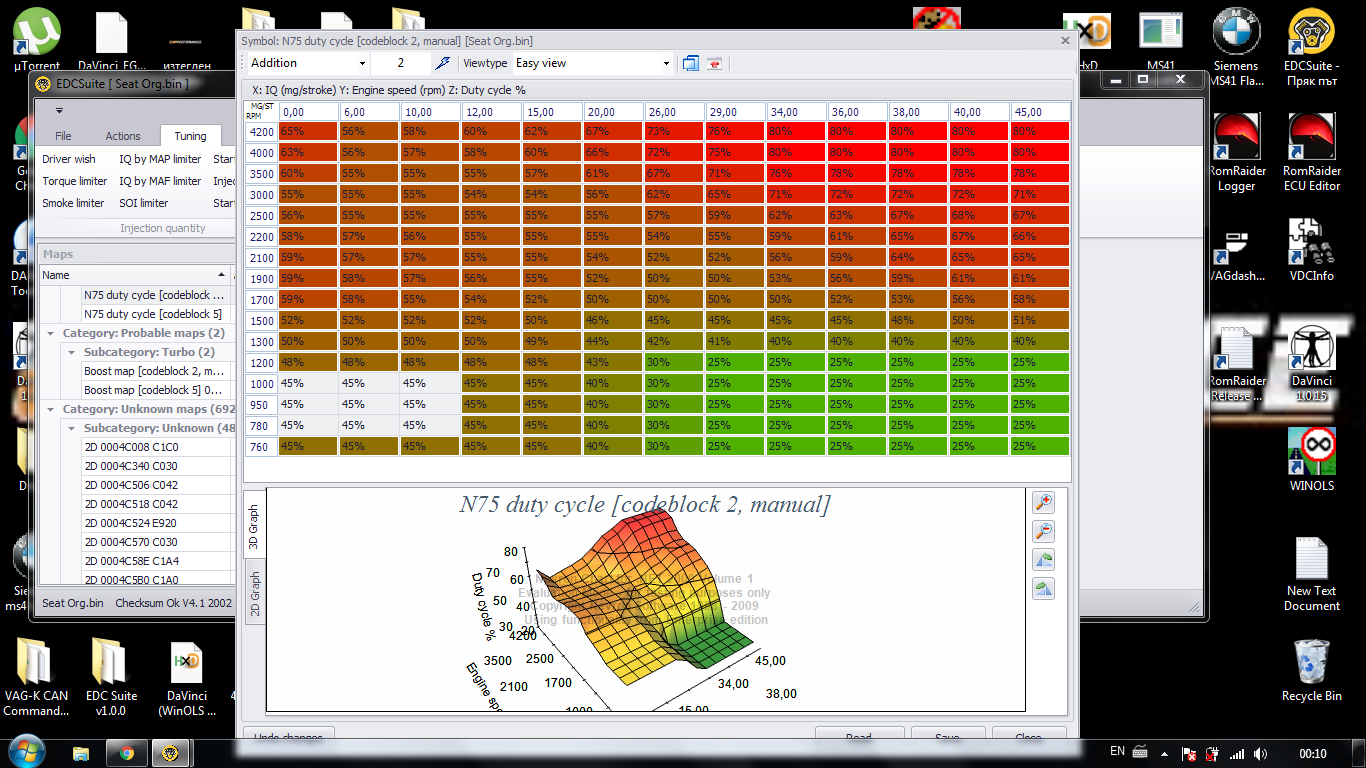Select Boost map codeblock 5 in list

point(154,390)
